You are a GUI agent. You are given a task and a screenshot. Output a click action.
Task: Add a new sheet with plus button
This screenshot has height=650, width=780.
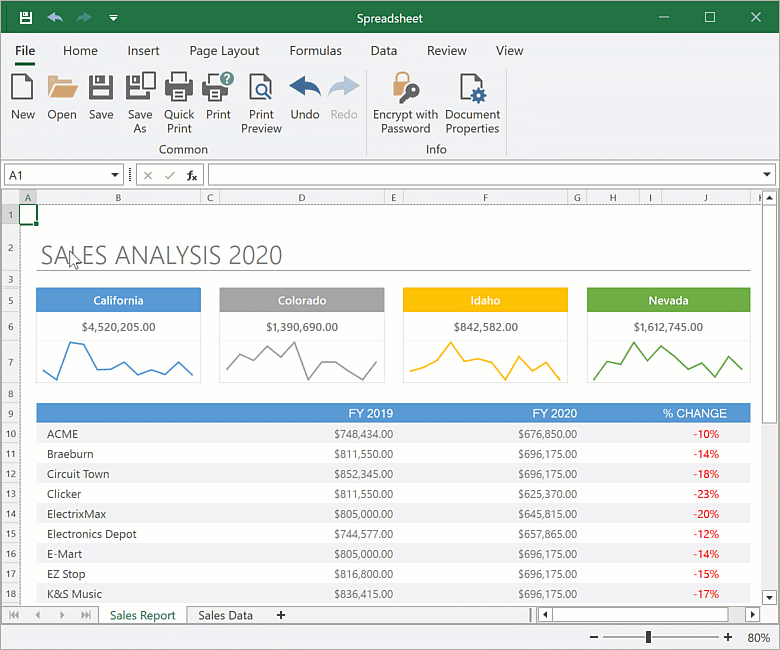coord(281,615)
